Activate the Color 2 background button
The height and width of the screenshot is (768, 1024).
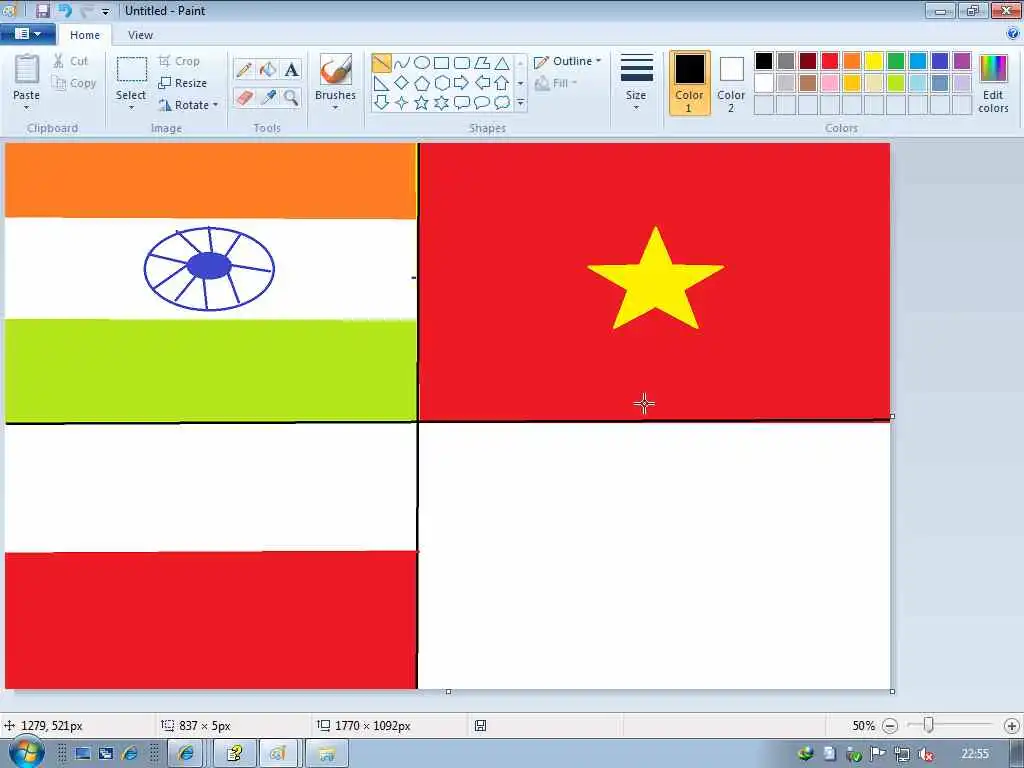click(731, 83)
